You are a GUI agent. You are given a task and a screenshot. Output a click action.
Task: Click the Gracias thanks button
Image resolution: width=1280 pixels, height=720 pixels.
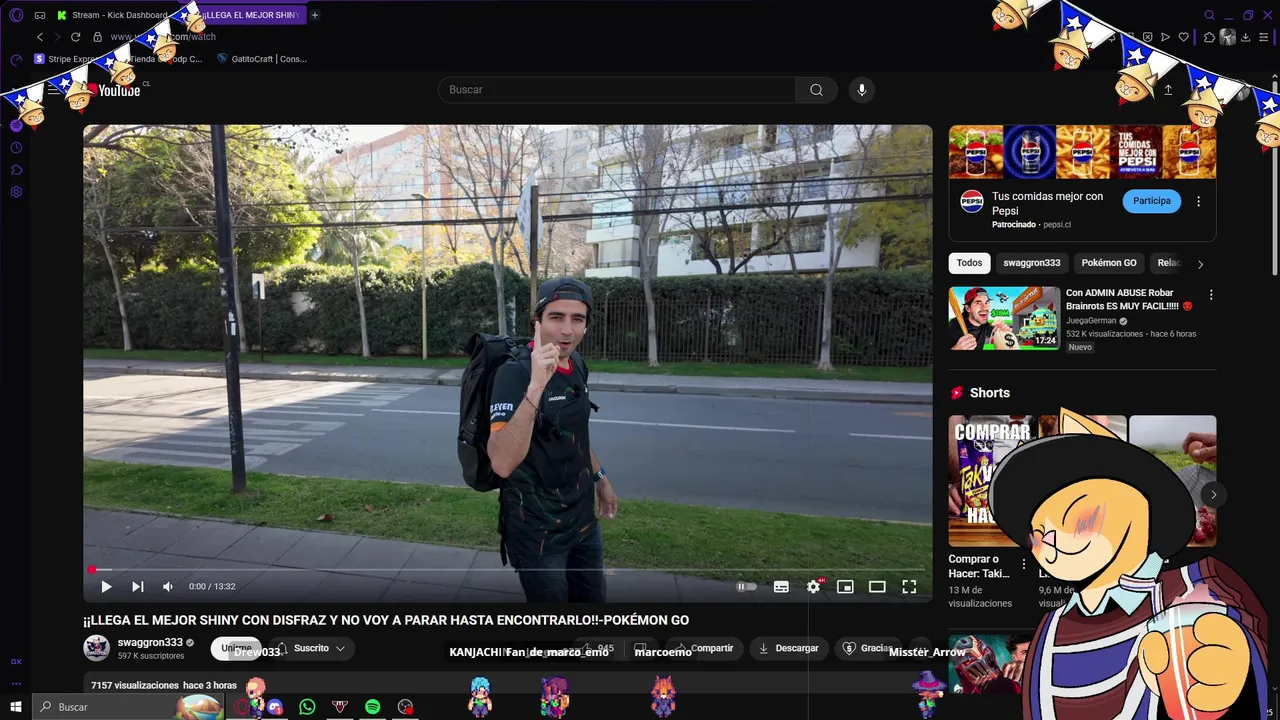point(868,649)
